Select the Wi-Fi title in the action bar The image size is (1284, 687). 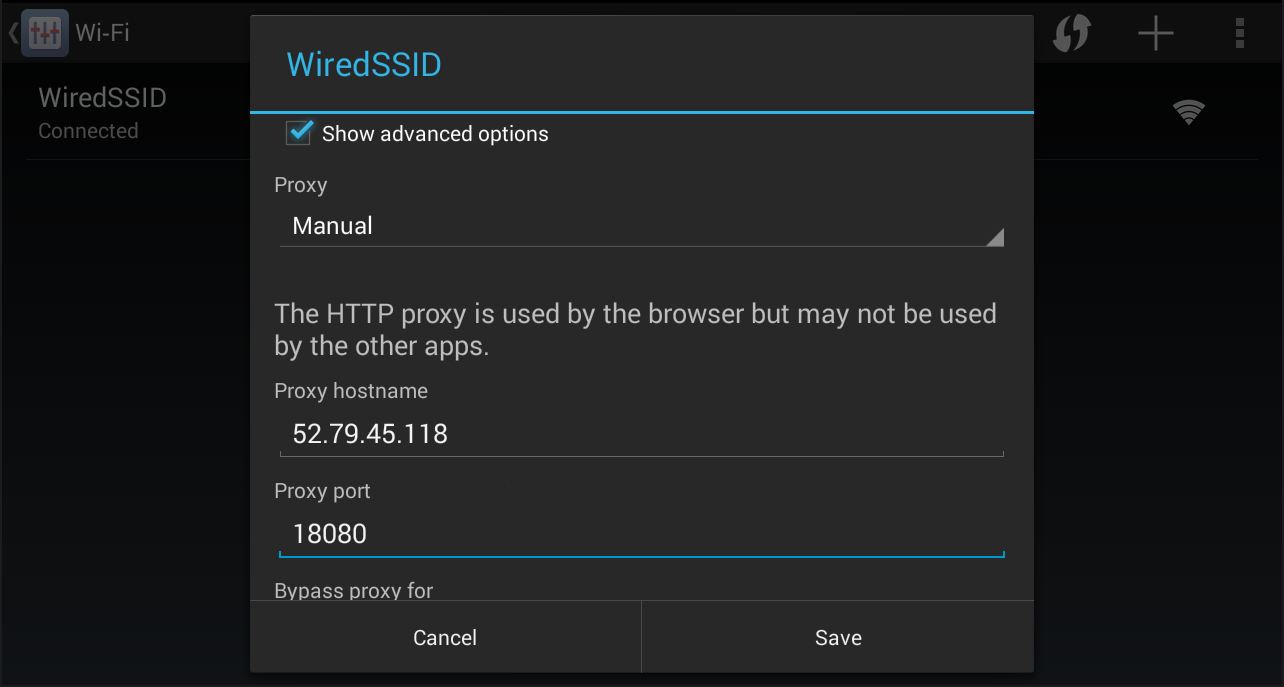click(x=103, y=33)
